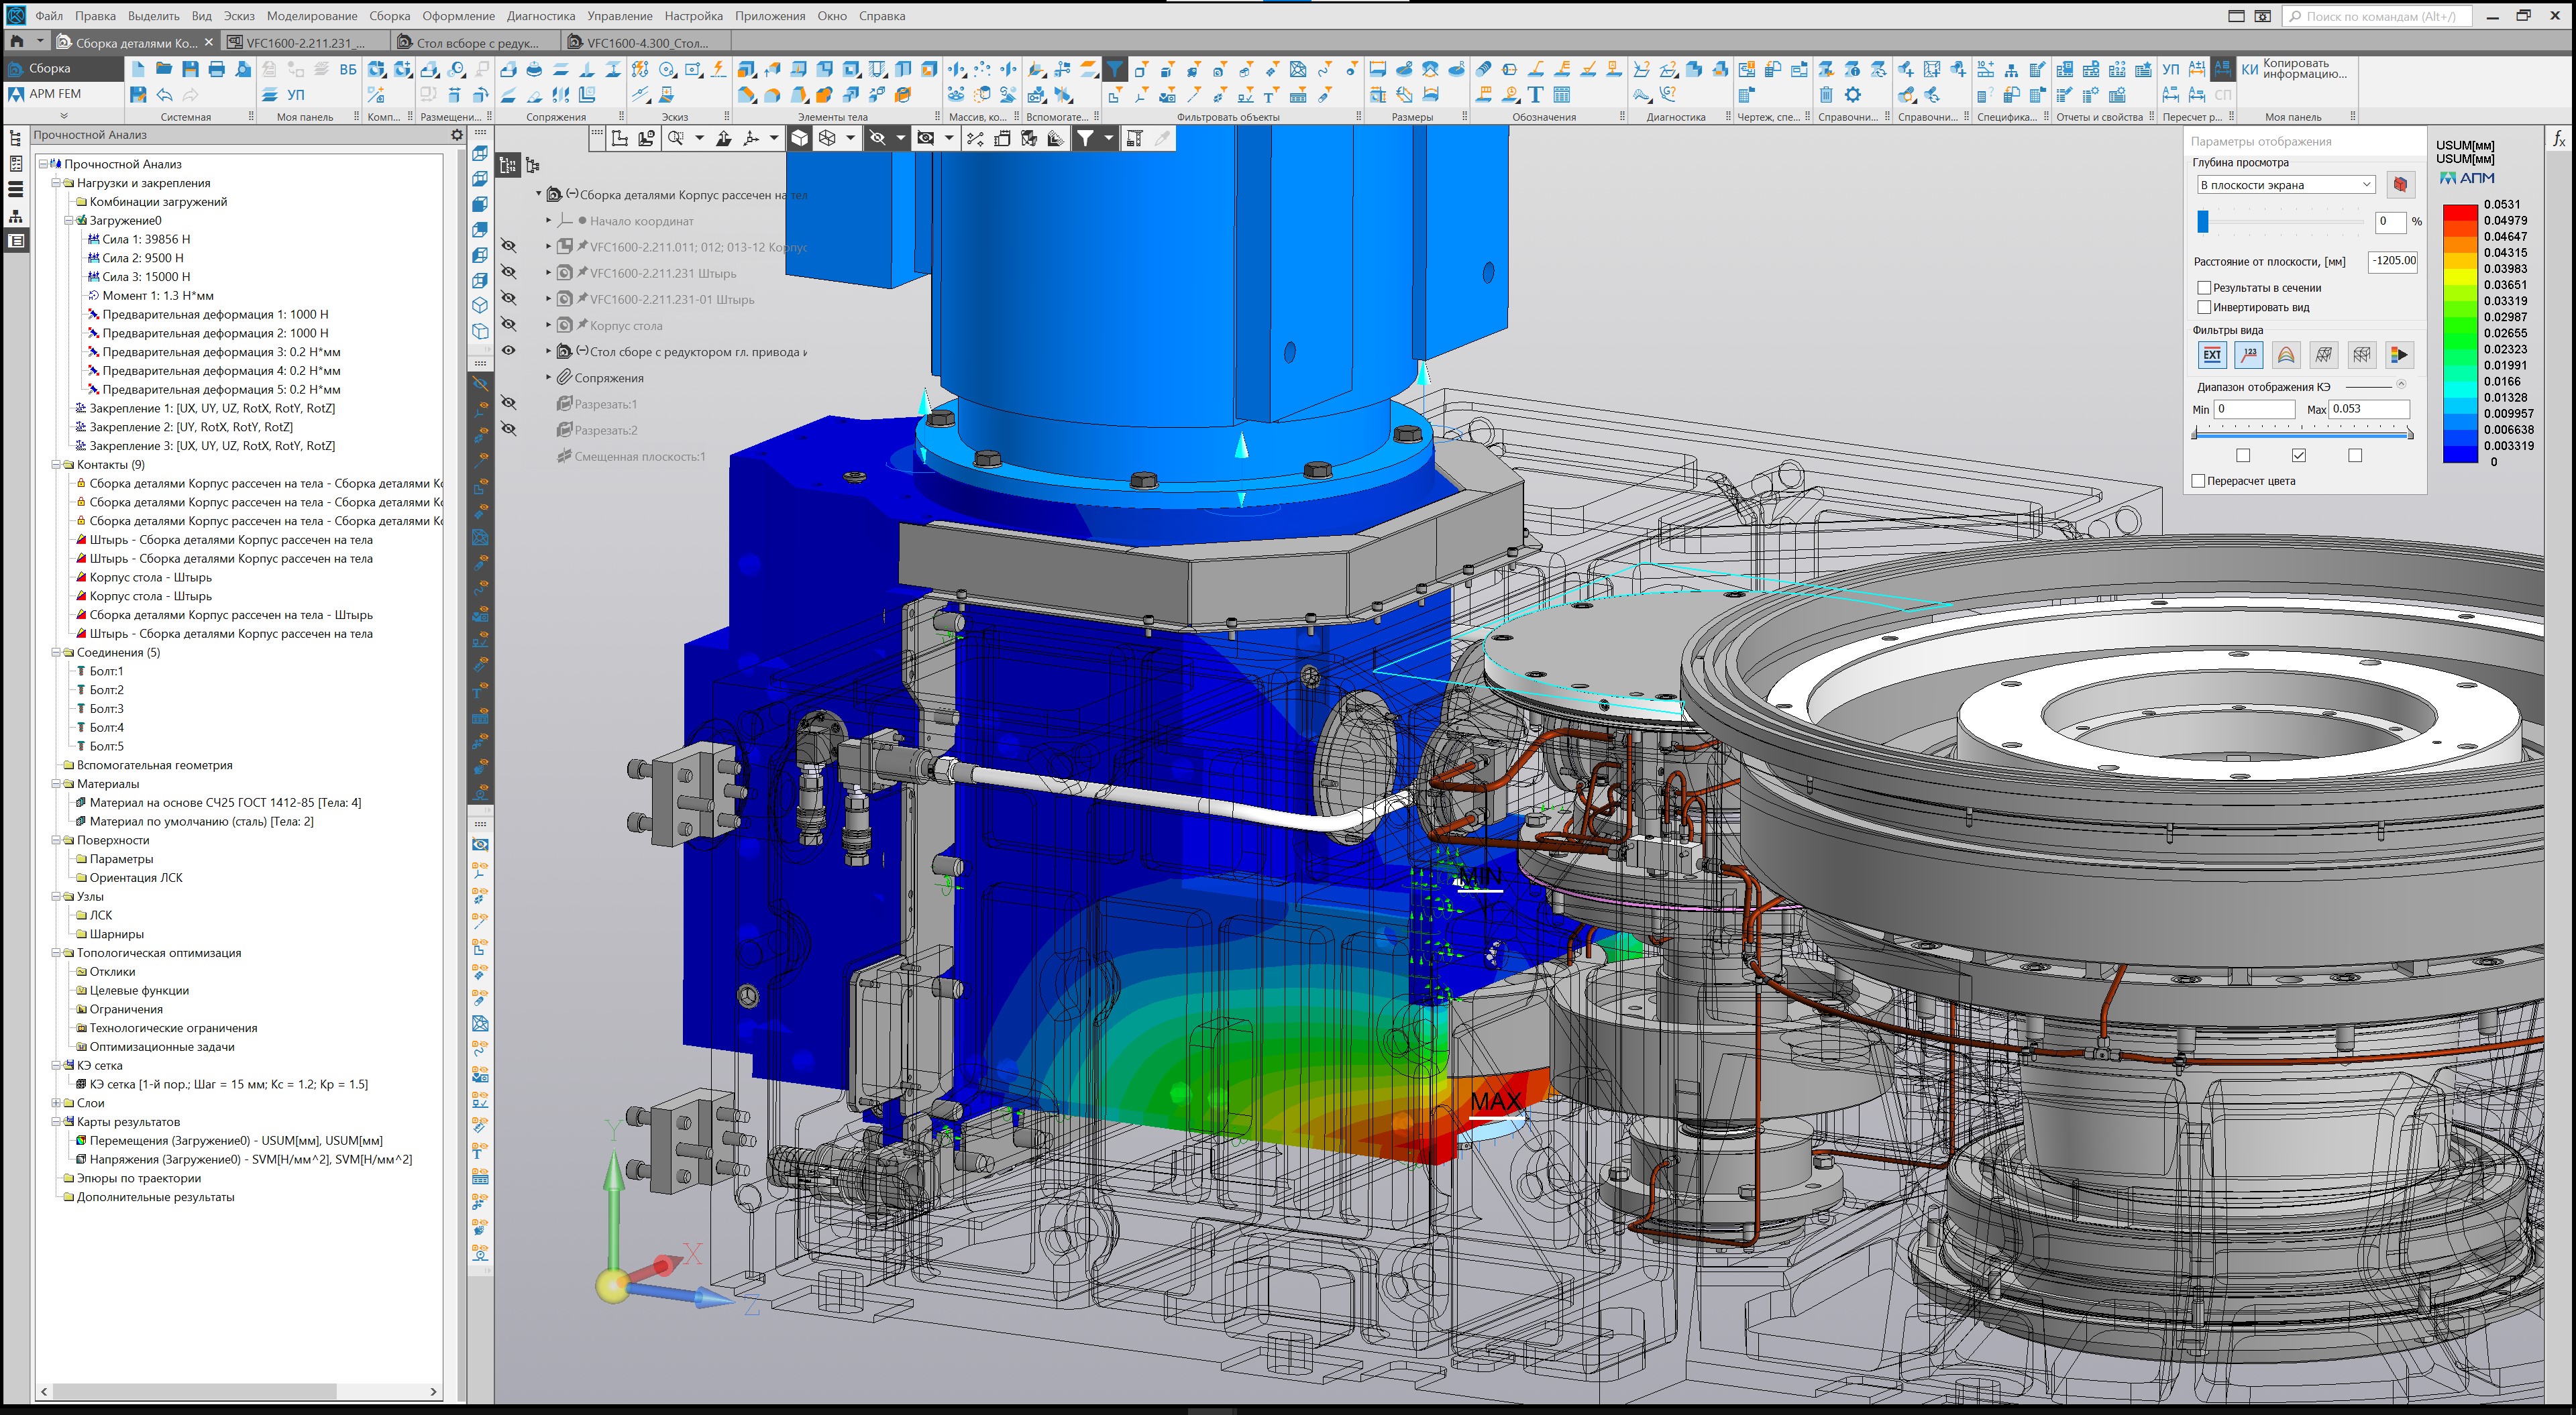Open panel settings gear in Прочностной Анализ
Screen dimensions: 2576x1415
point(457,135)
